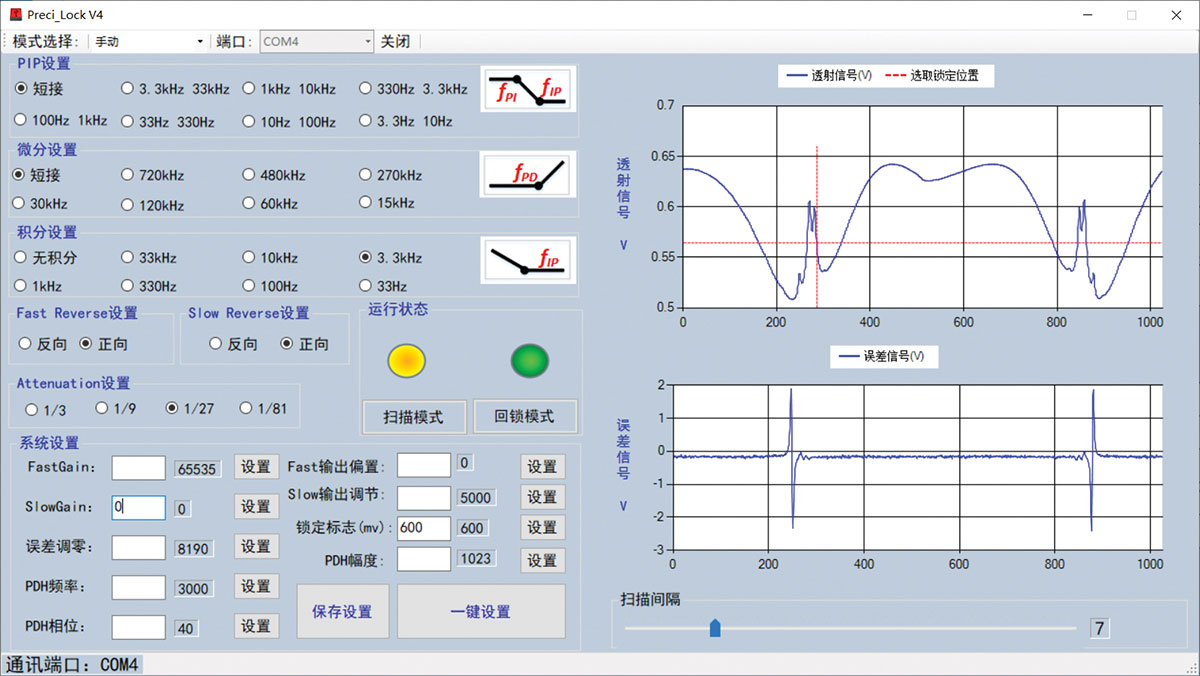Click the blue transmission signal legend marker
The width and height of the screenshot is (1200, 676).
[x=797, y=76]
